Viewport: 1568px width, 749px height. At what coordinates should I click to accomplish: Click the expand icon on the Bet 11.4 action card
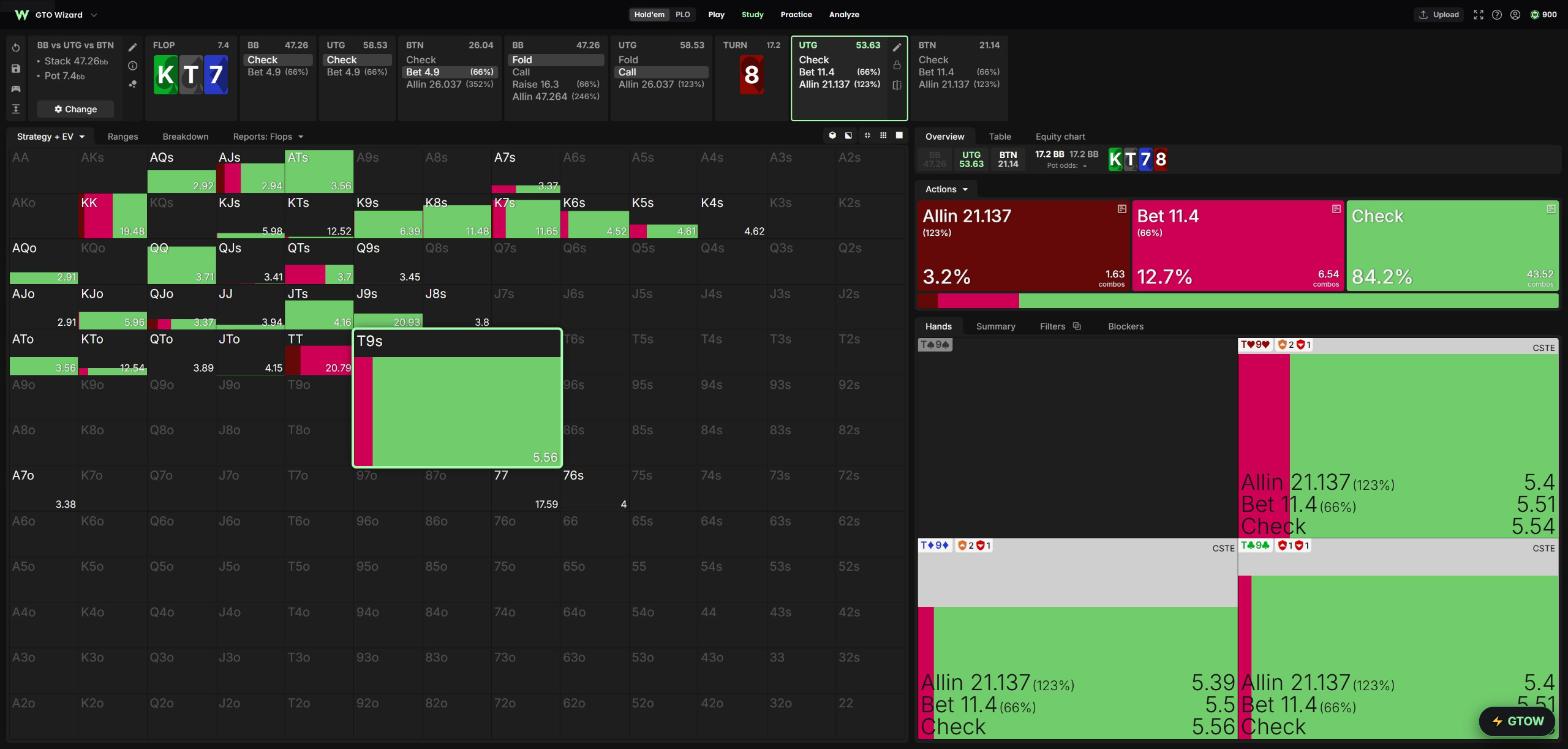(1336, 209)
